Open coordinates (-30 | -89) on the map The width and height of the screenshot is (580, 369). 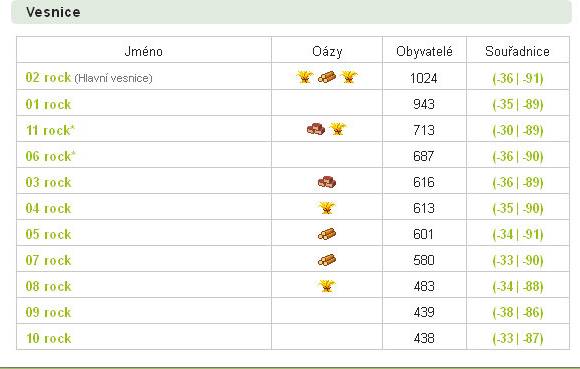pos(517,130)
